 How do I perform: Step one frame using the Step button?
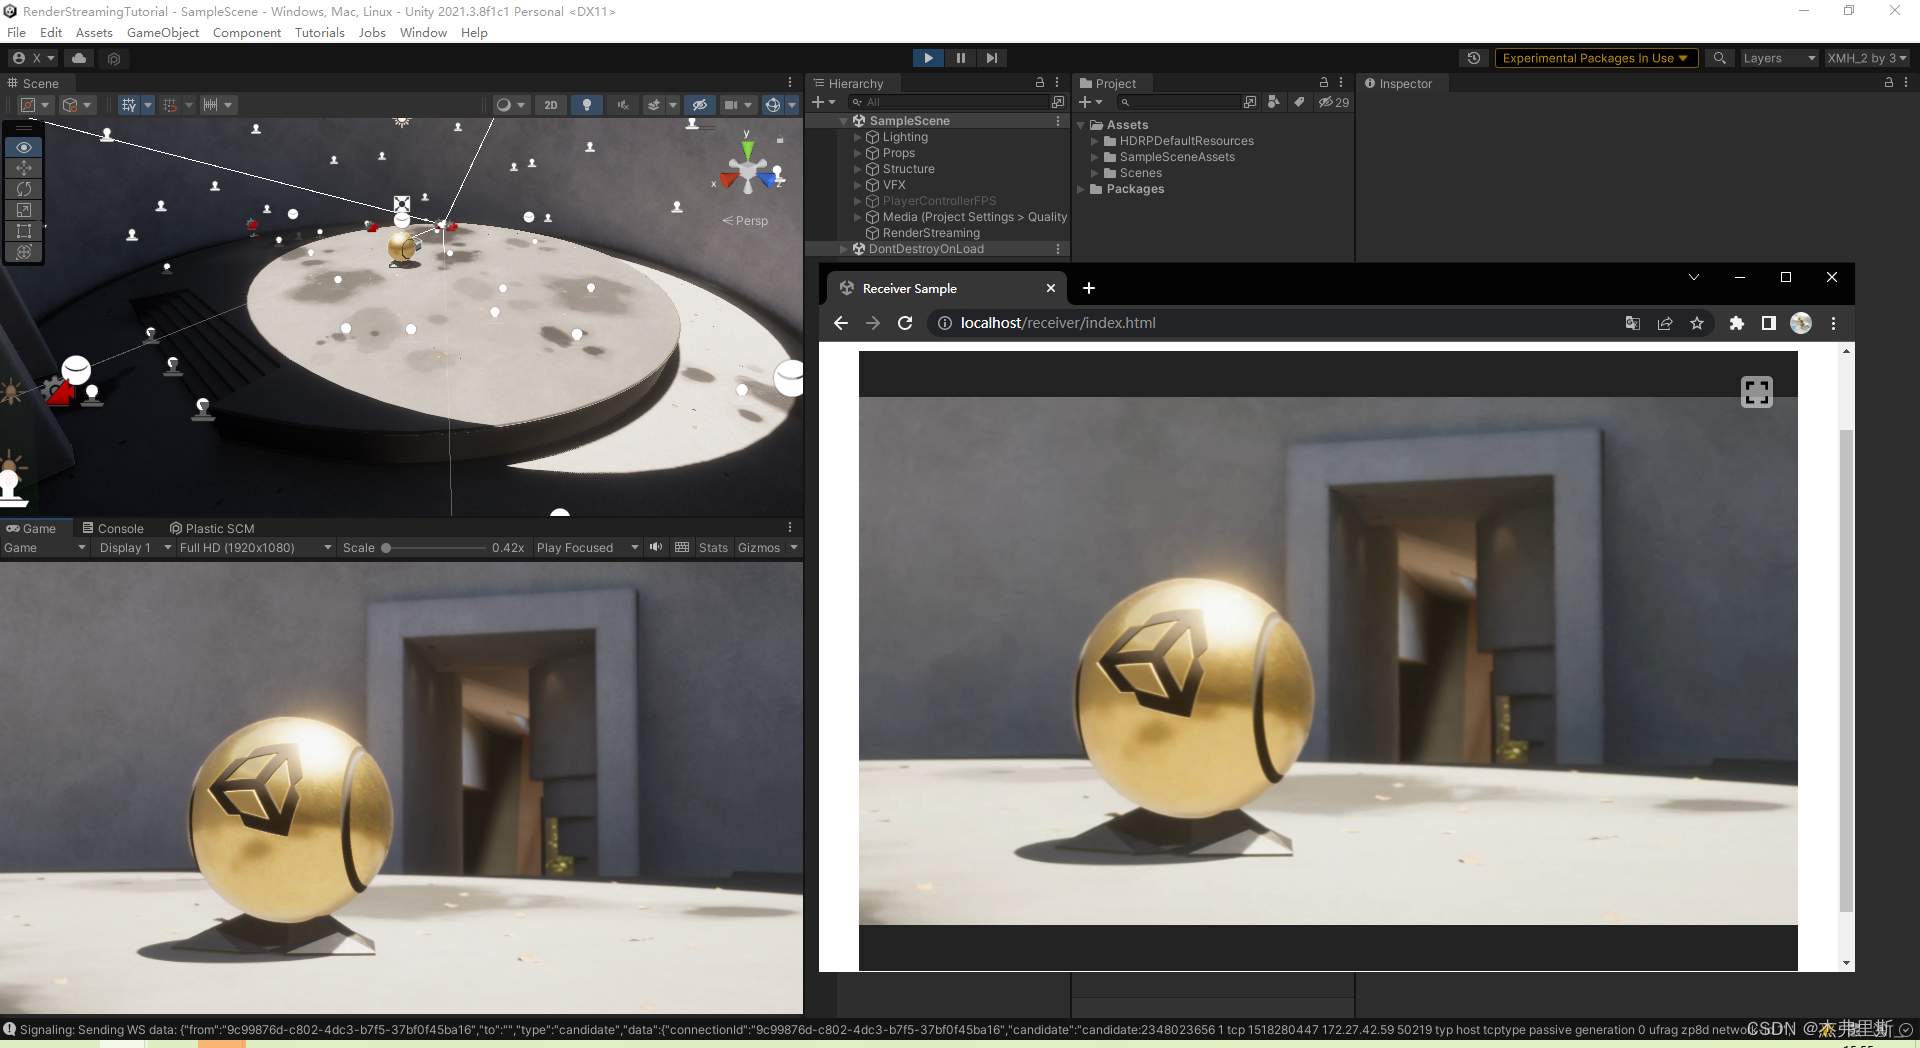[991, 57]
